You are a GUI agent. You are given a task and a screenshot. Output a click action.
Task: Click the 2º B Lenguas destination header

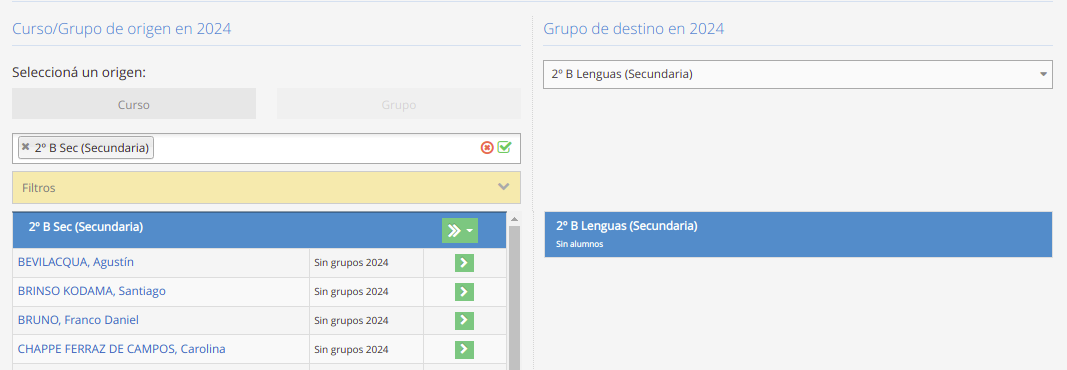(798, 234)
